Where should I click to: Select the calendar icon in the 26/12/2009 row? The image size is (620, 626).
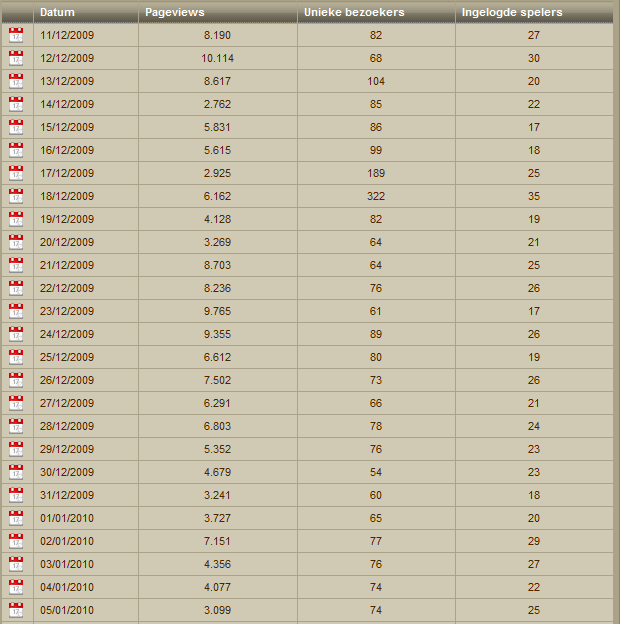(x=16, y=380)
